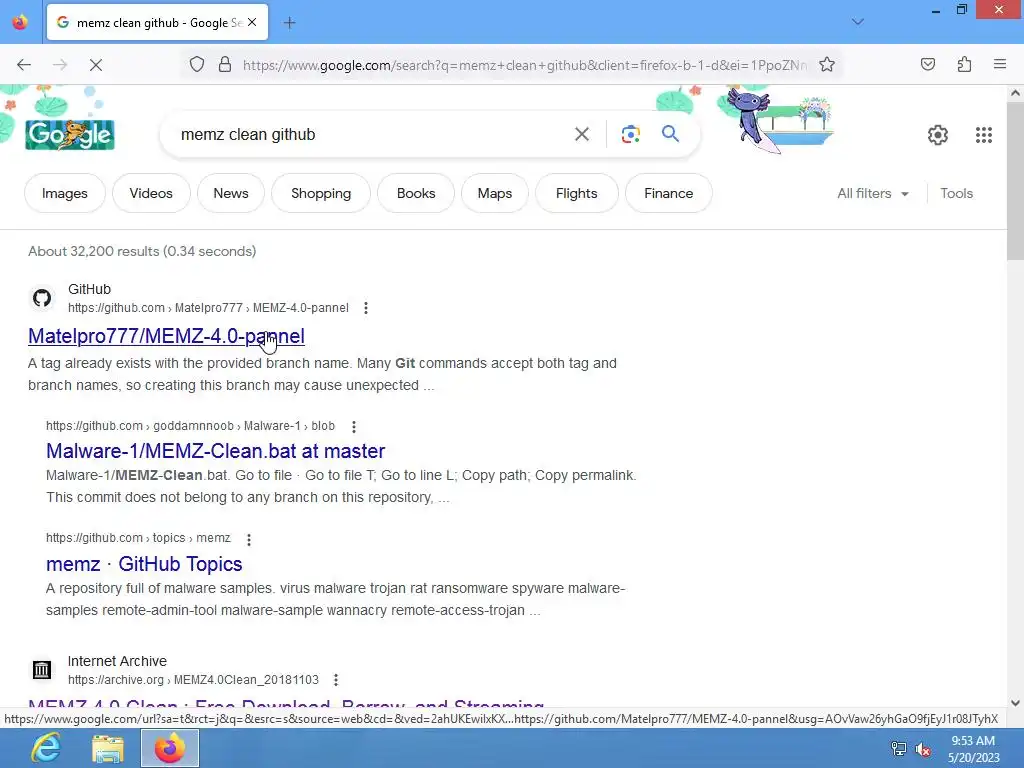The width and height of the screenshot is (1024, 768).
Task: Open tracking protection shield icon
Action: [x=197, y=65]
